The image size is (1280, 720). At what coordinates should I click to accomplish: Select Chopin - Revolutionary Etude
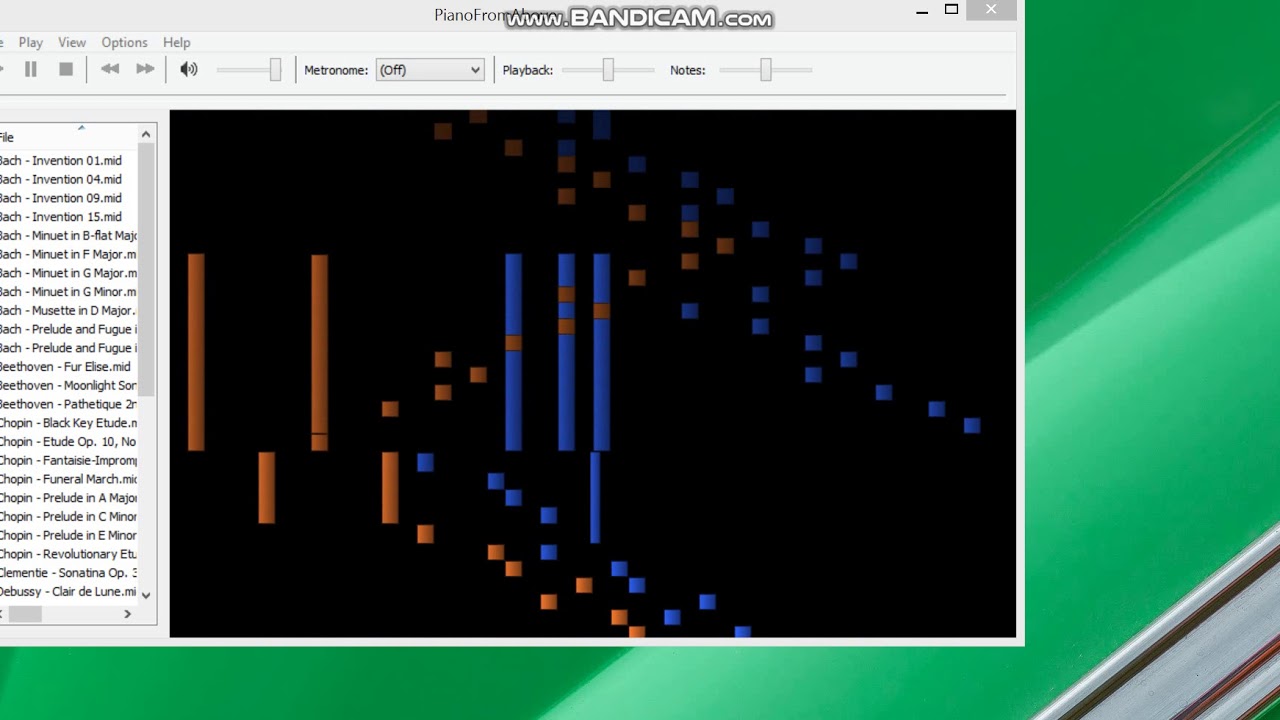(68, 554)
